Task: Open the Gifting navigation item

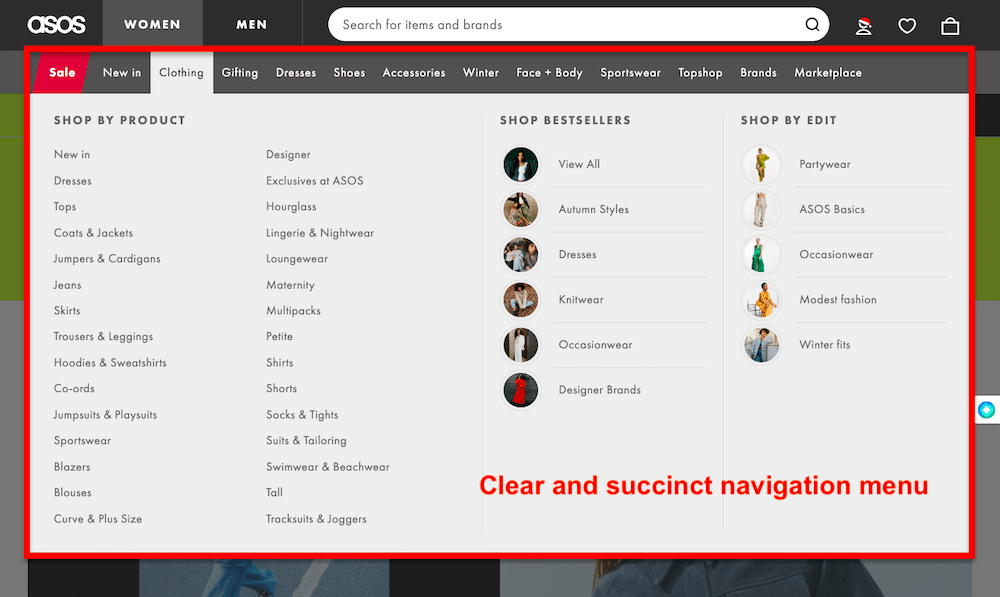Action: tap(240, 73)
